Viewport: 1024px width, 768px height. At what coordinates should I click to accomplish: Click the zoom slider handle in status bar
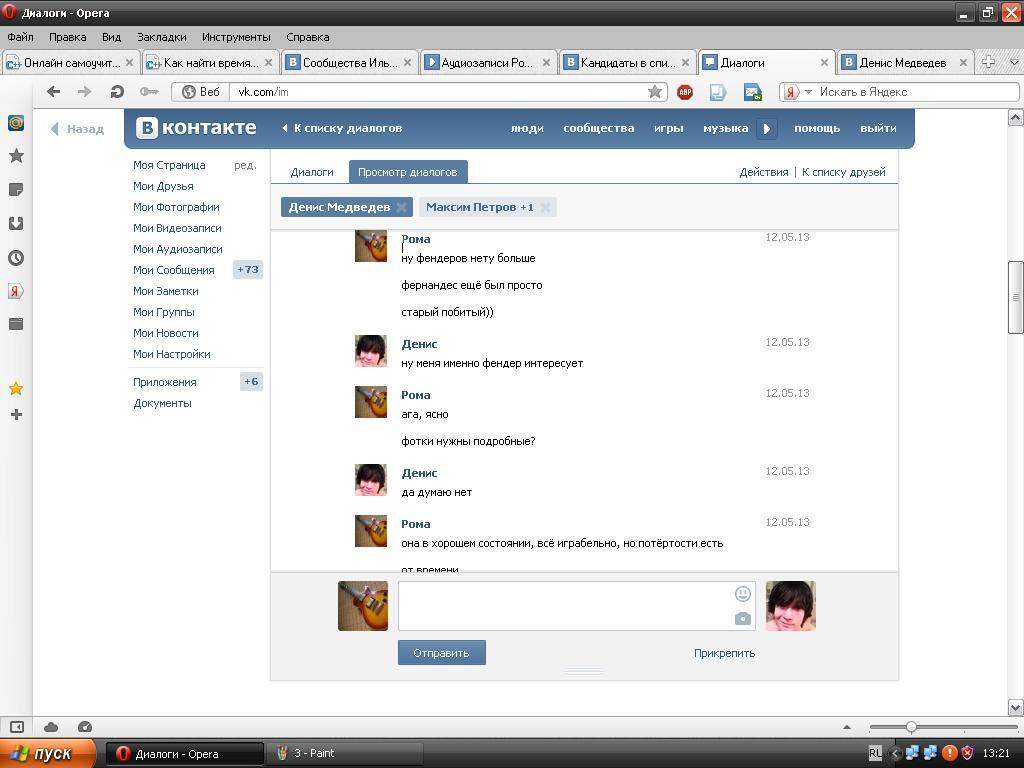[911, 727]
